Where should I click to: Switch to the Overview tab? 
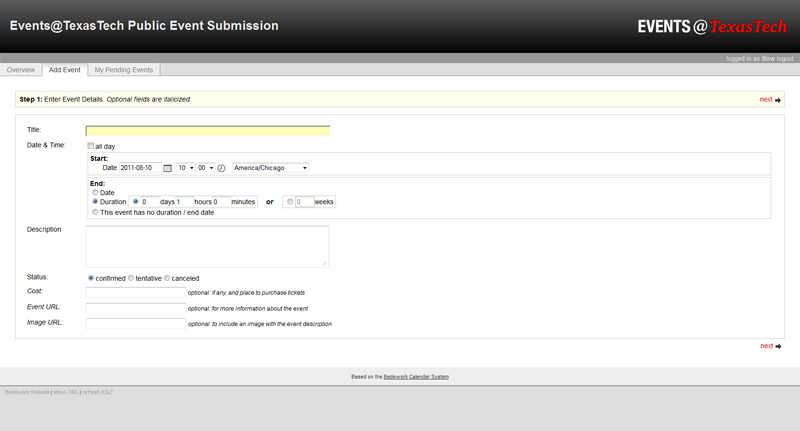coord(21,70)
